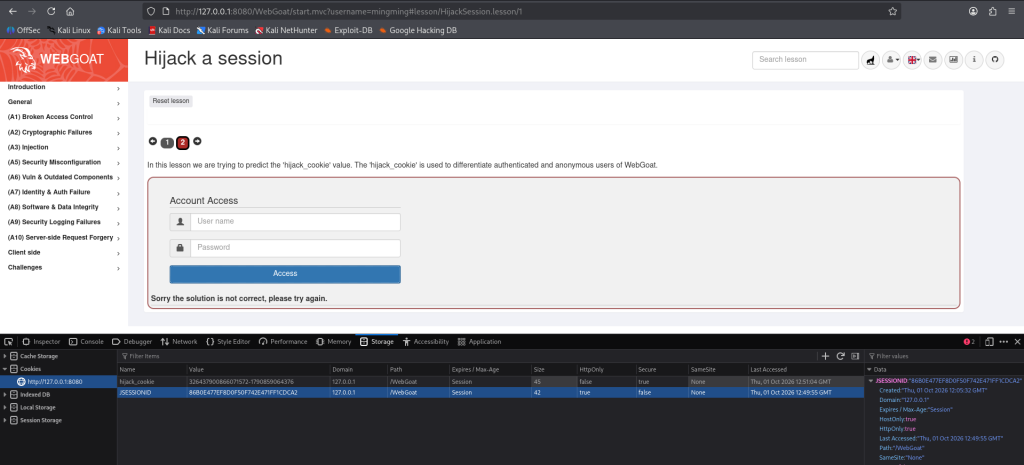Expand Indexed DB tree node

[x=6, y=394]
